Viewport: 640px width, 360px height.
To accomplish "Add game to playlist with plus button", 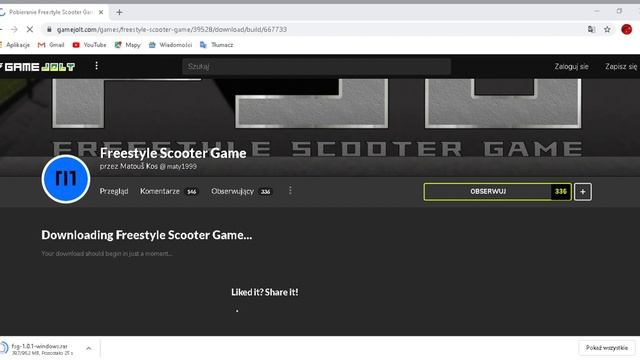I will [x=583, y=192].
